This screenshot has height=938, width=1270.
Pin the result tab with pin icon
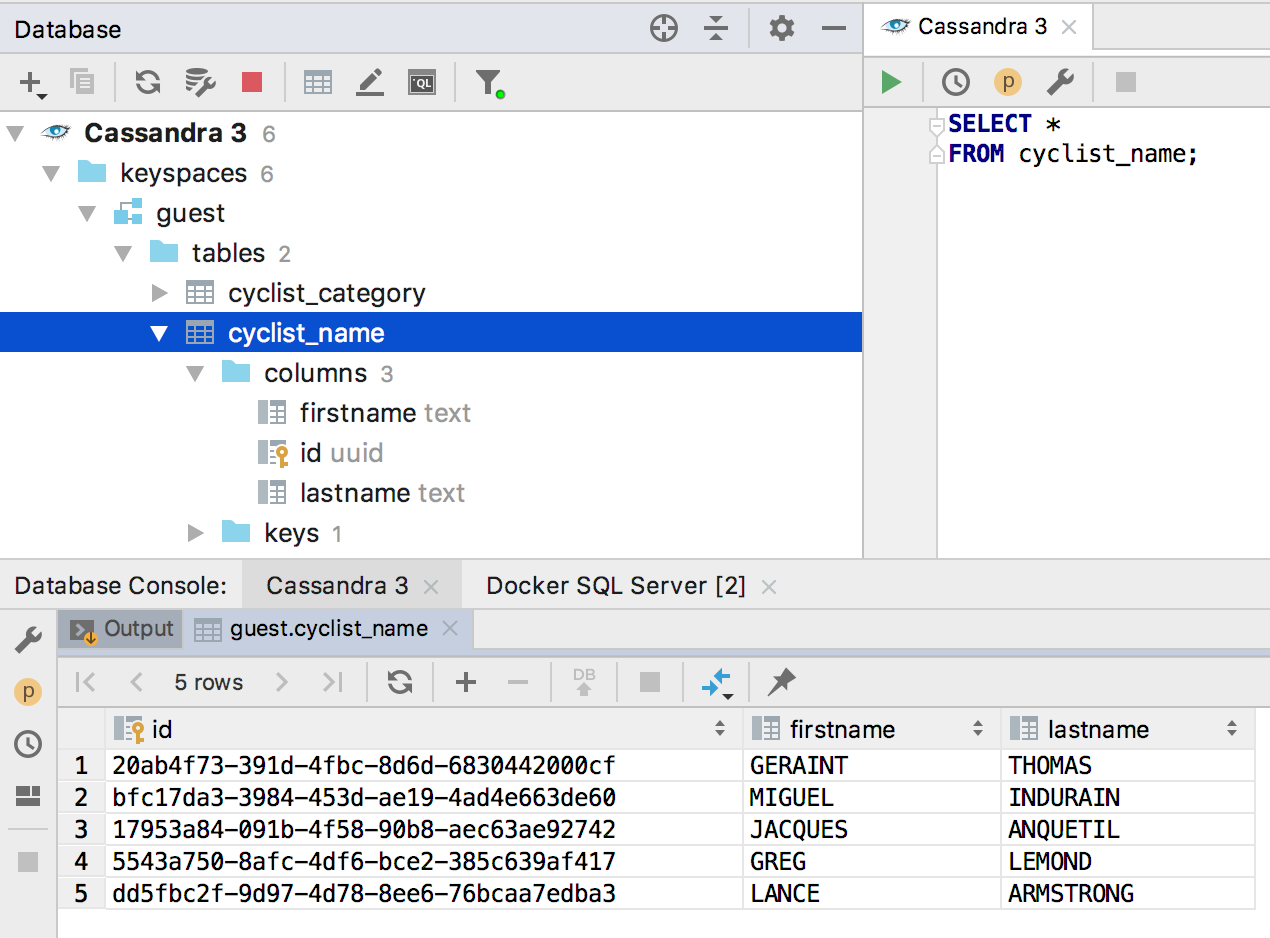click(x=781, y=683)
